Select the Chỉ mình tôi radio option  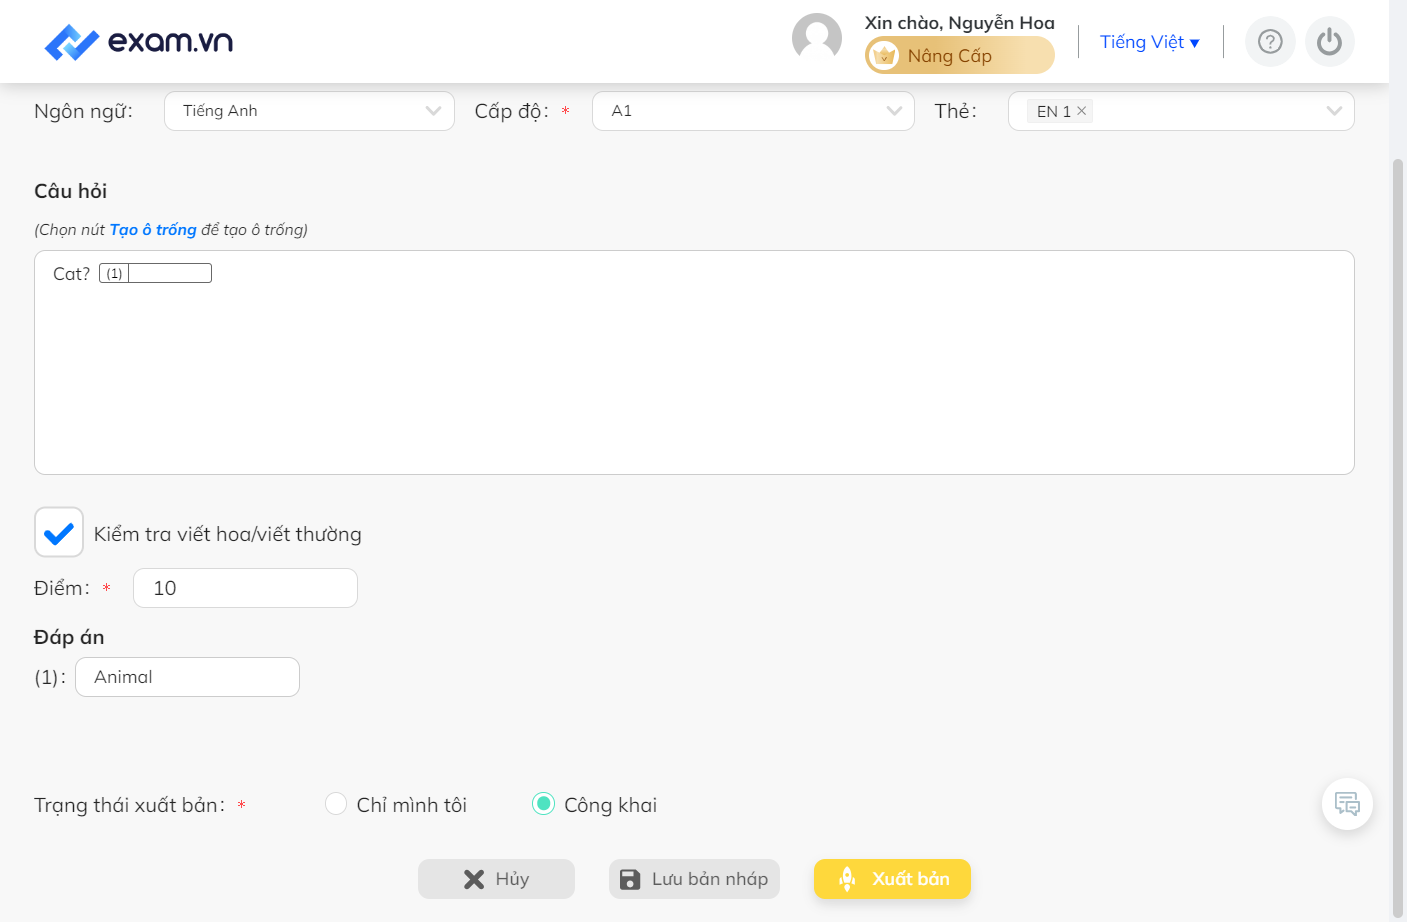tap(336, 804)
